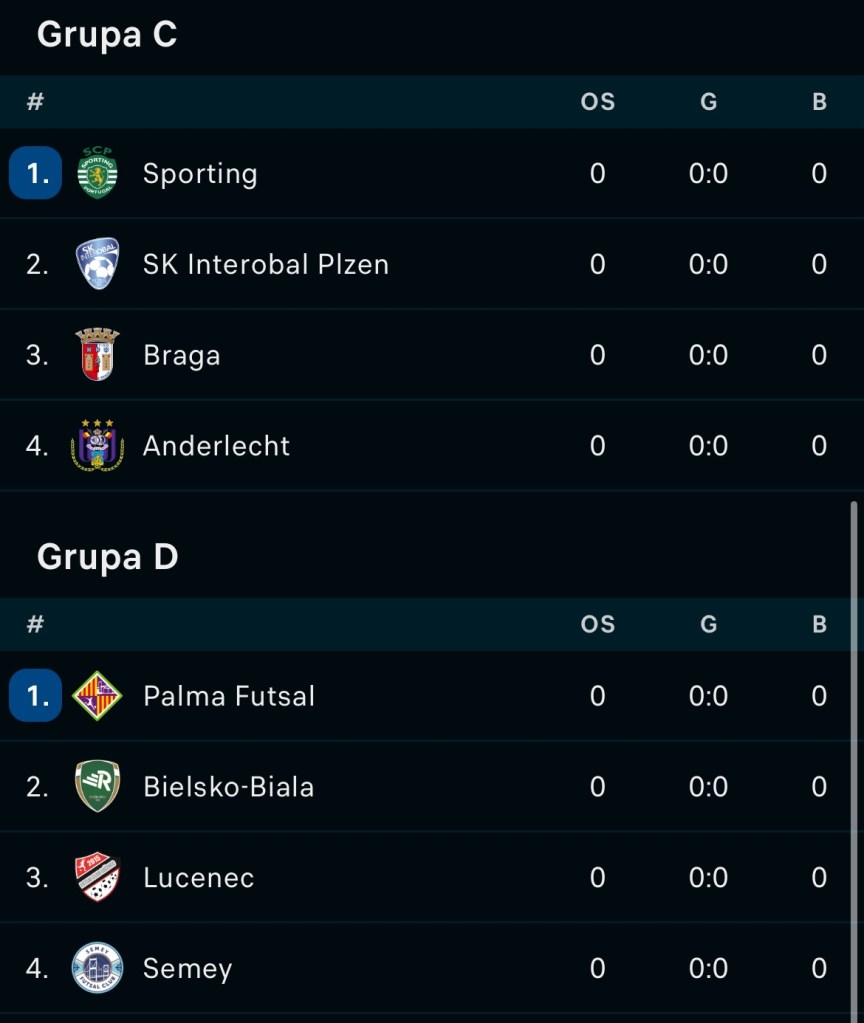Viewport: 864px width, 1023px height.
Task: Select the Lucenec team name
Action: 198,878
